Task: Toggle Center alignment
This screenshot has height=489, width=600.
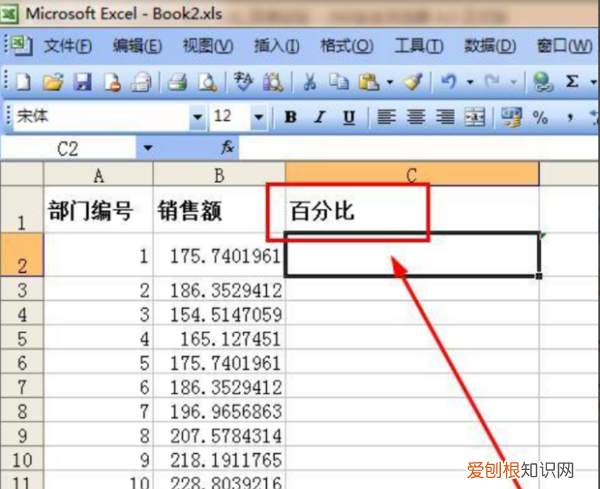Action: [x=416, y=117]
